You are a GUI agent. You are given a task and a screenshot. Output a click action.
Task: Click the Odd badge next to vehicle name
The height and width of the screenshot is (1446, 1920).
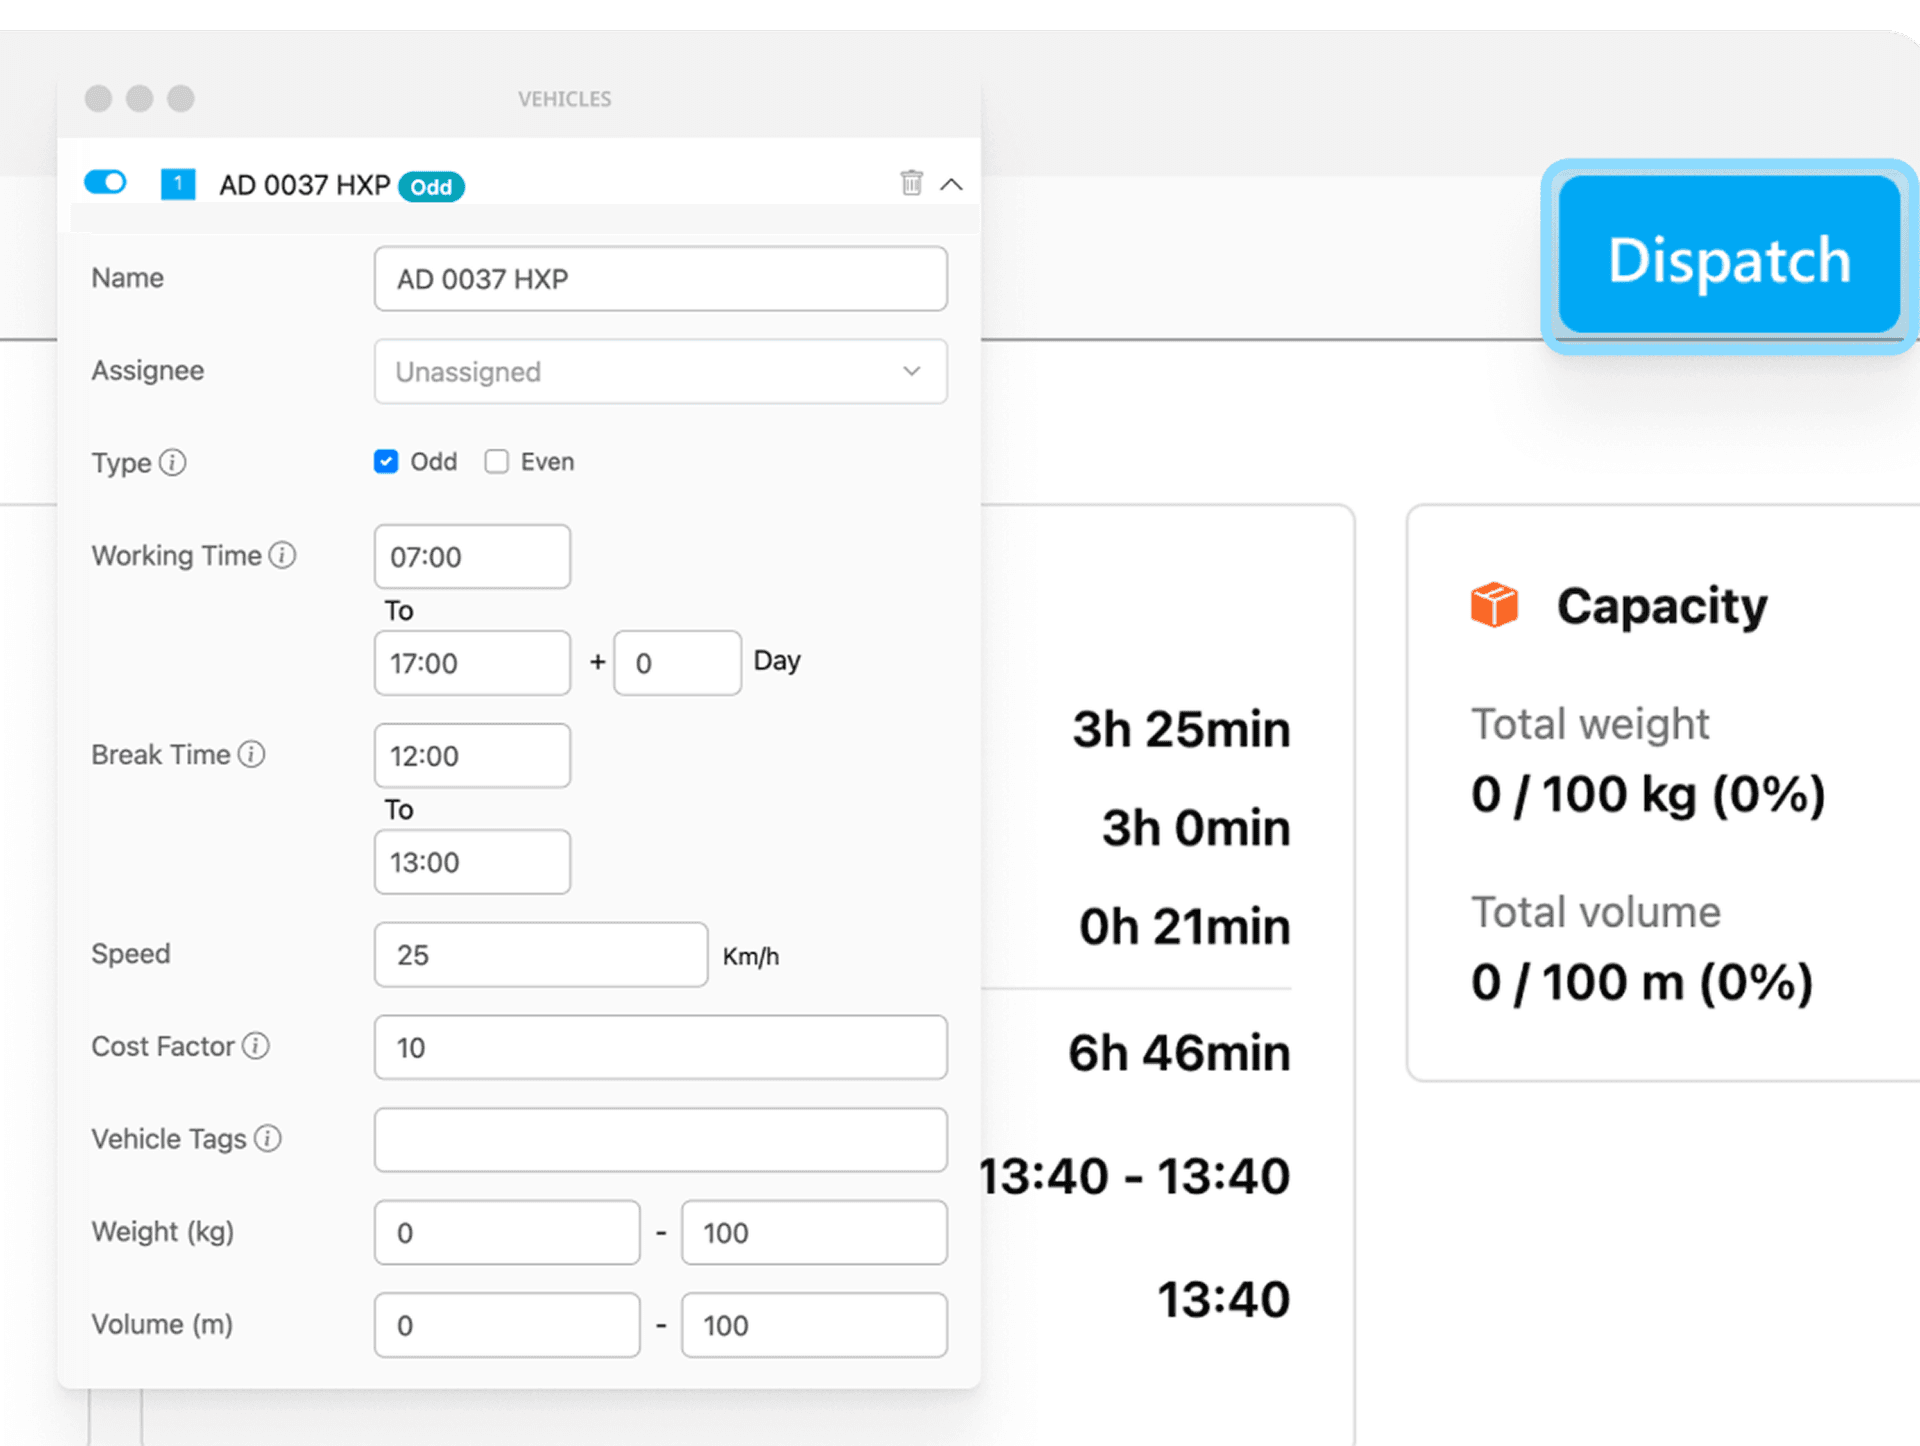click(430, 186)
